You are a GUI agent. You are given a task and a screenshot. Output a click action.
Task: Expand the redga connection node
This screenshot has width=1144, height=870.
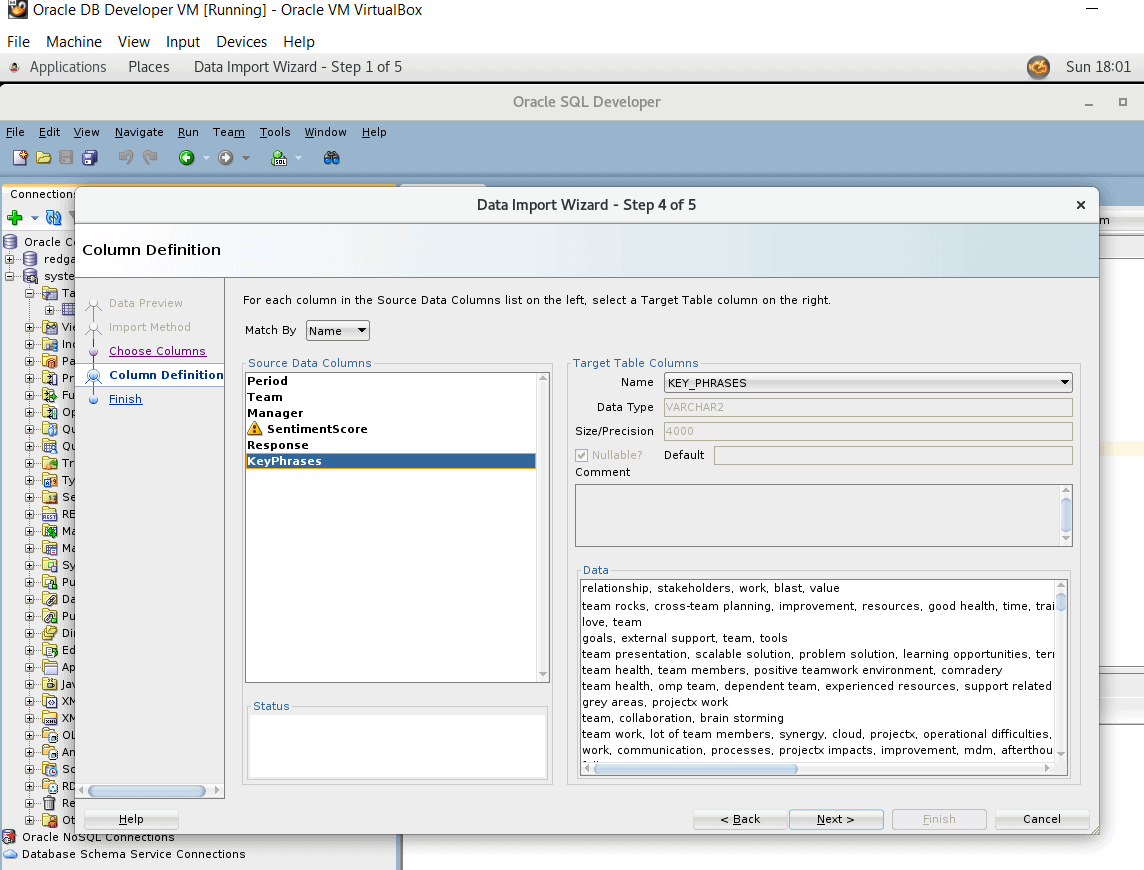coord(9,259)
